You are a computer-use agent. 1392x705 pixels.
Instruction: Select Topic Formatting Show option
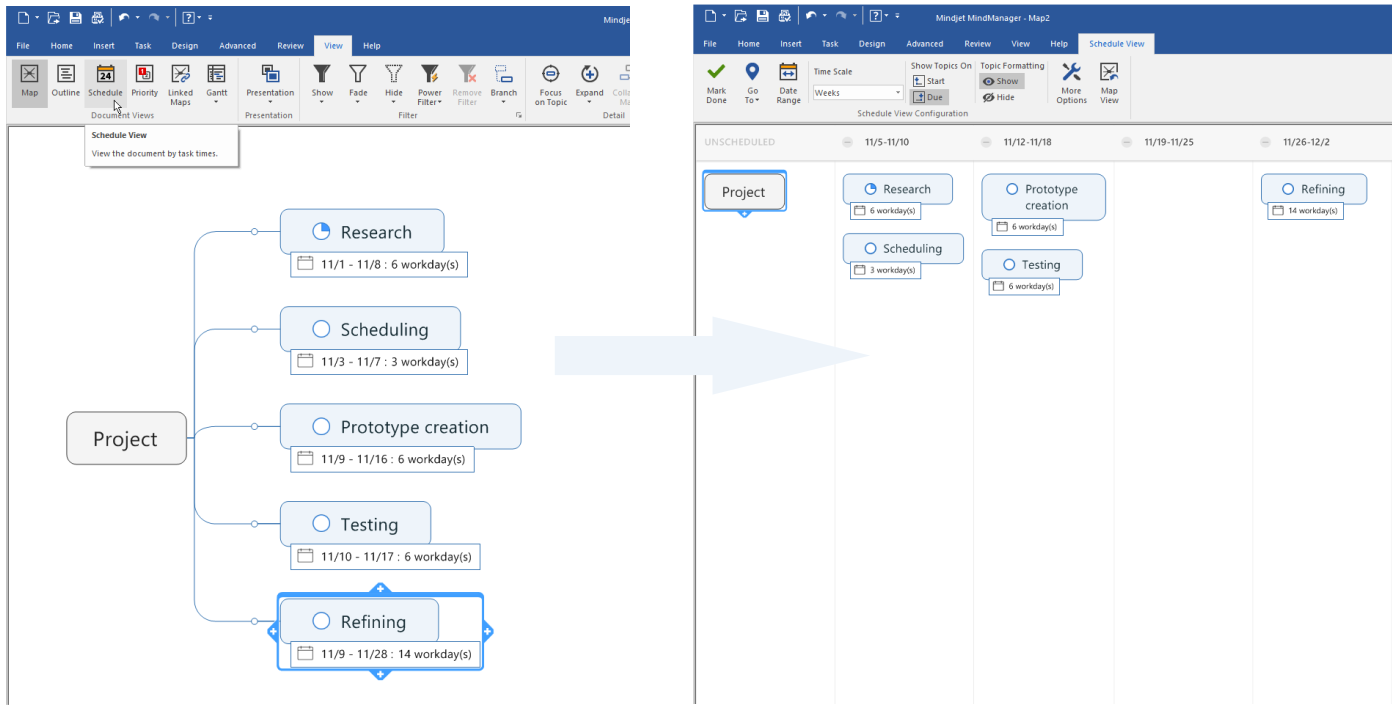tap(1001, 81)
